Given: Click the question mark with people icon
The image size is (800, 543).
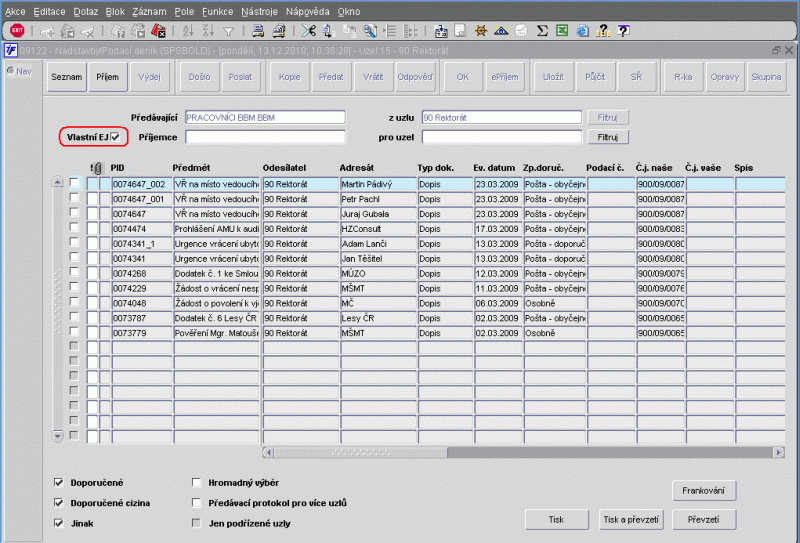Looking at the screenshot, I should (x=603, y=31).
